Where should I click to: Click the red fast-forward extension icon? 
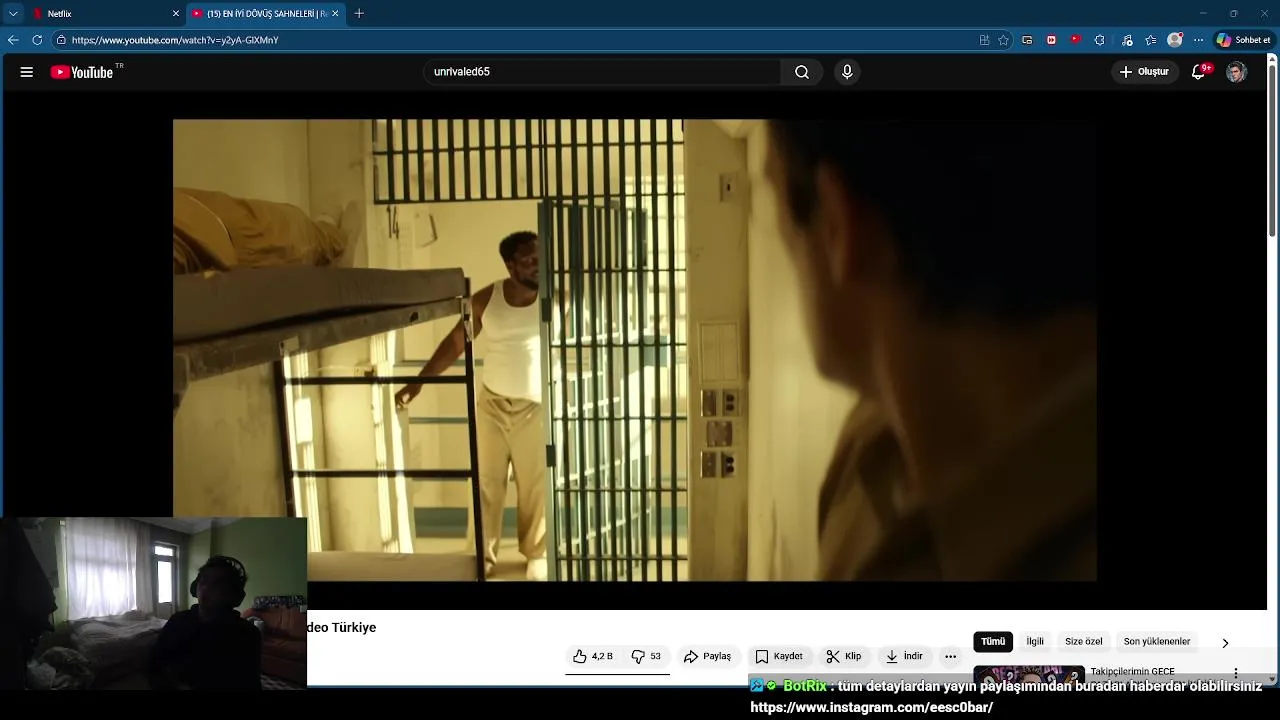pos(1051,40)
